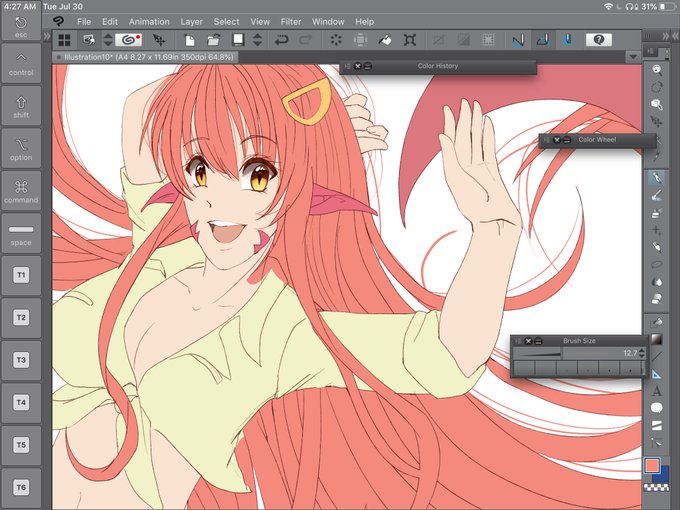Toggle snap to special ruler
Image resolution: width=680 pixels, height=510 pixels.
[x=543, y=40]
